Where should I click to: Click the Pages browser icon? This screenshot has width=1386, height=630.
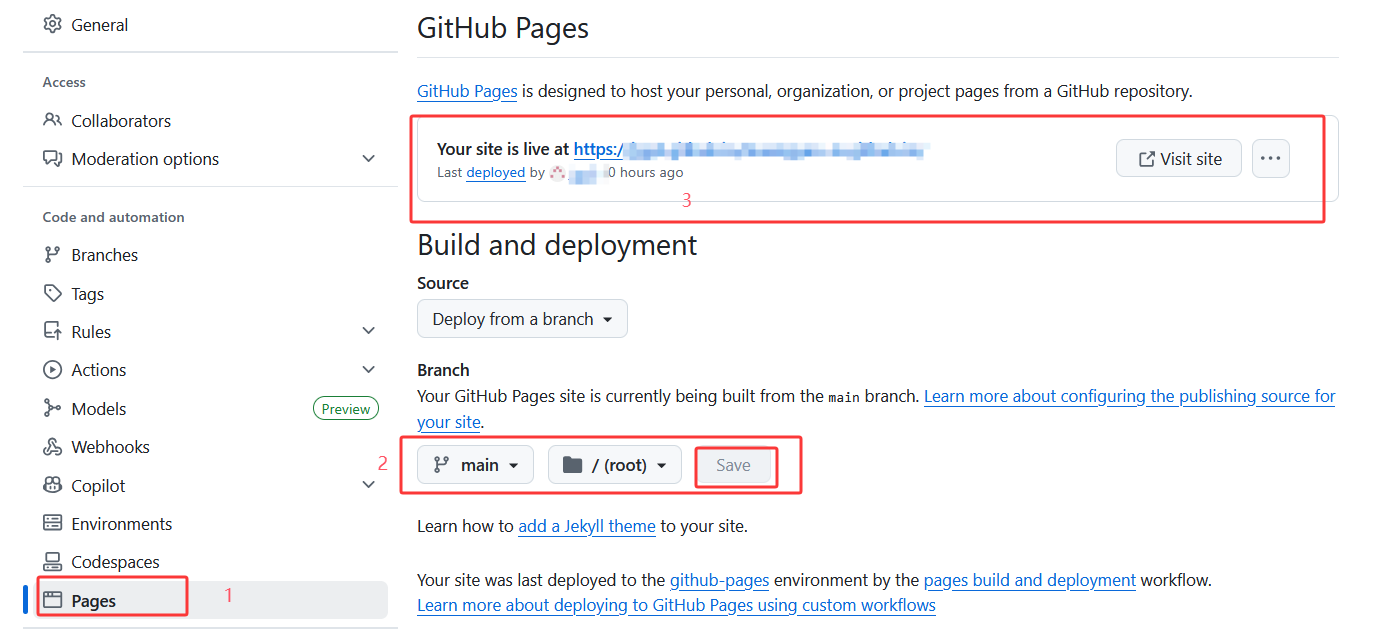[x=53, y=600]
